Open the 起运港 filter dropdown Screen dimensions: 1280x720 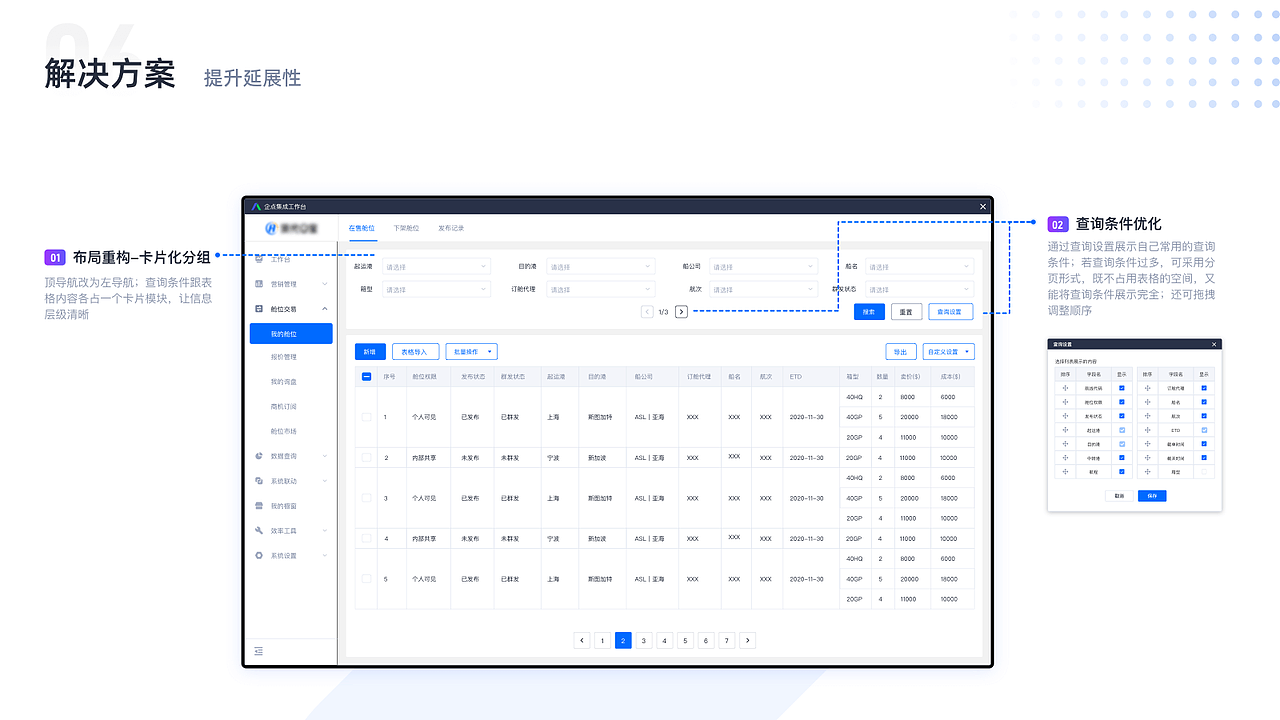click(x=436, y=267)
